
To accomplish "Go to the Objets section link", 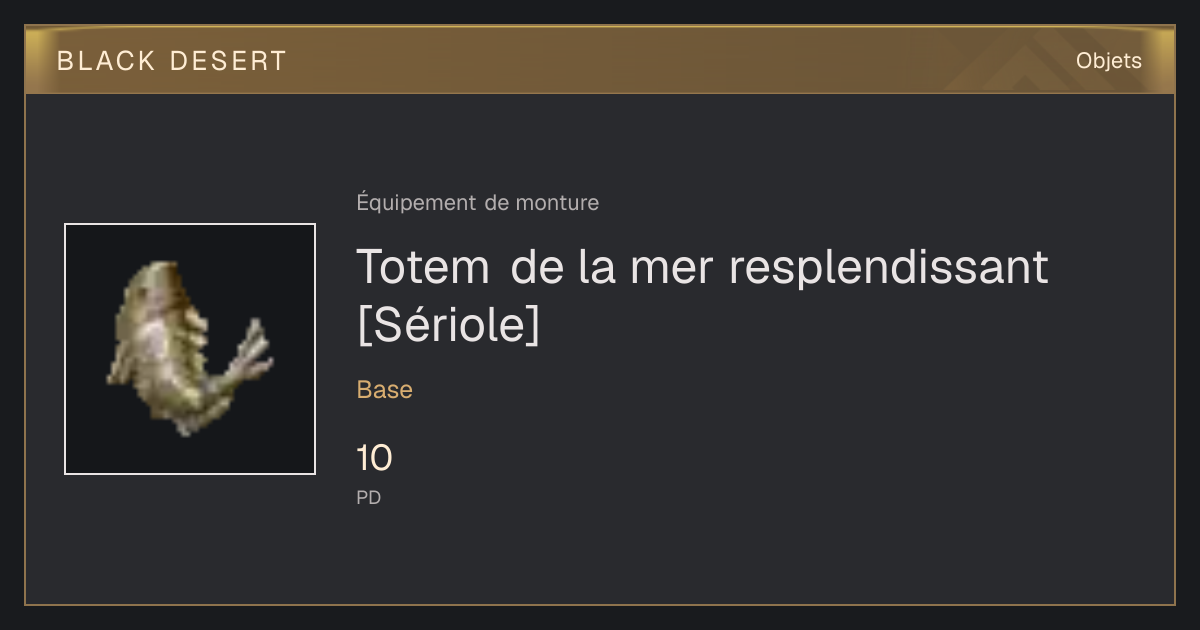I will tap(1108, 61).
